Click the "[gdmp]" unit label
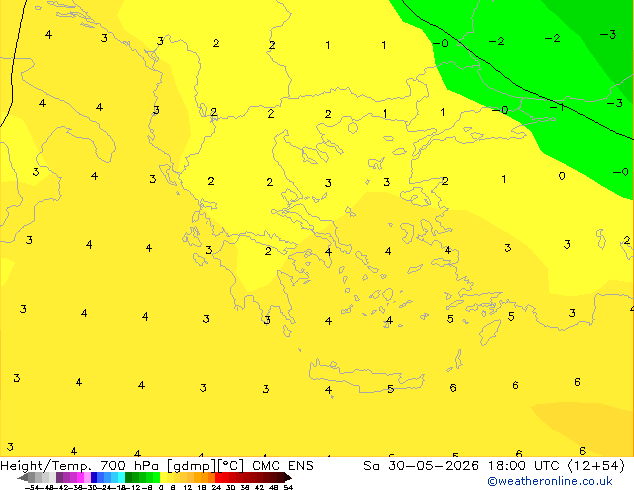The height and width of the screenshot is (490, 634). point(192,466)
